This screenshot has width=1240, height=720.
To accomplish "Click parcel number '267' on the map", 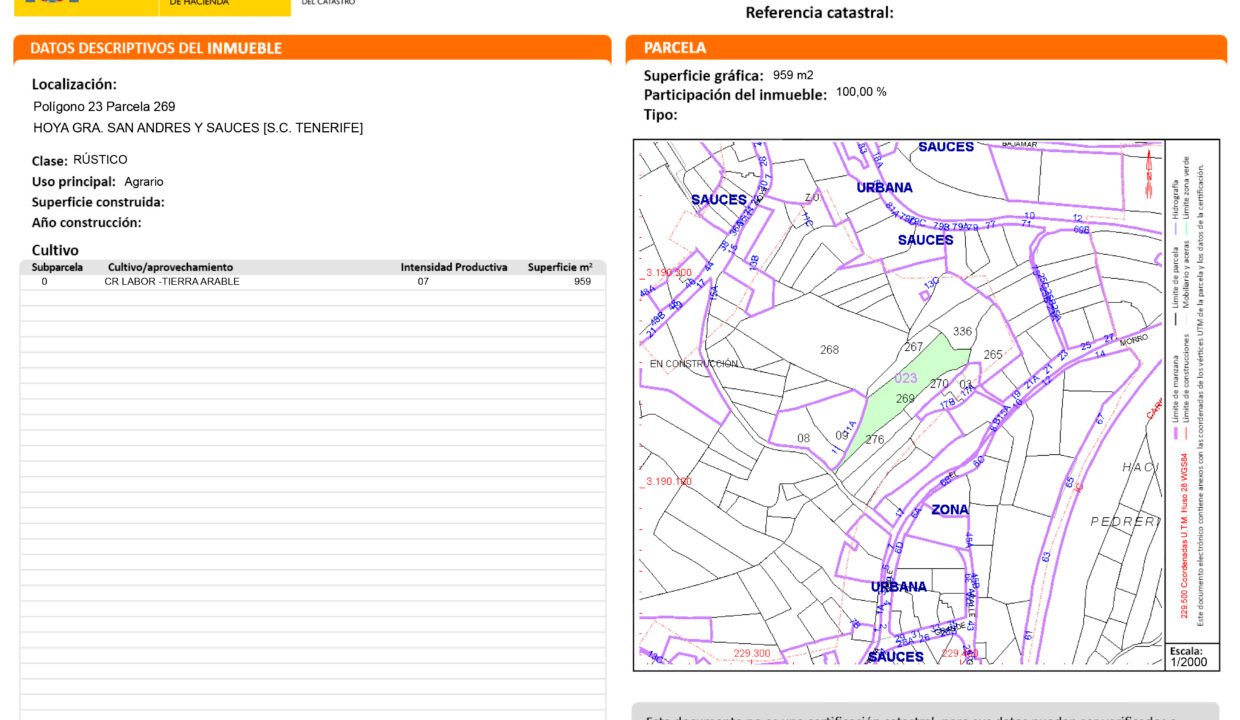I will pyautogui.click(x=913, y=347).
